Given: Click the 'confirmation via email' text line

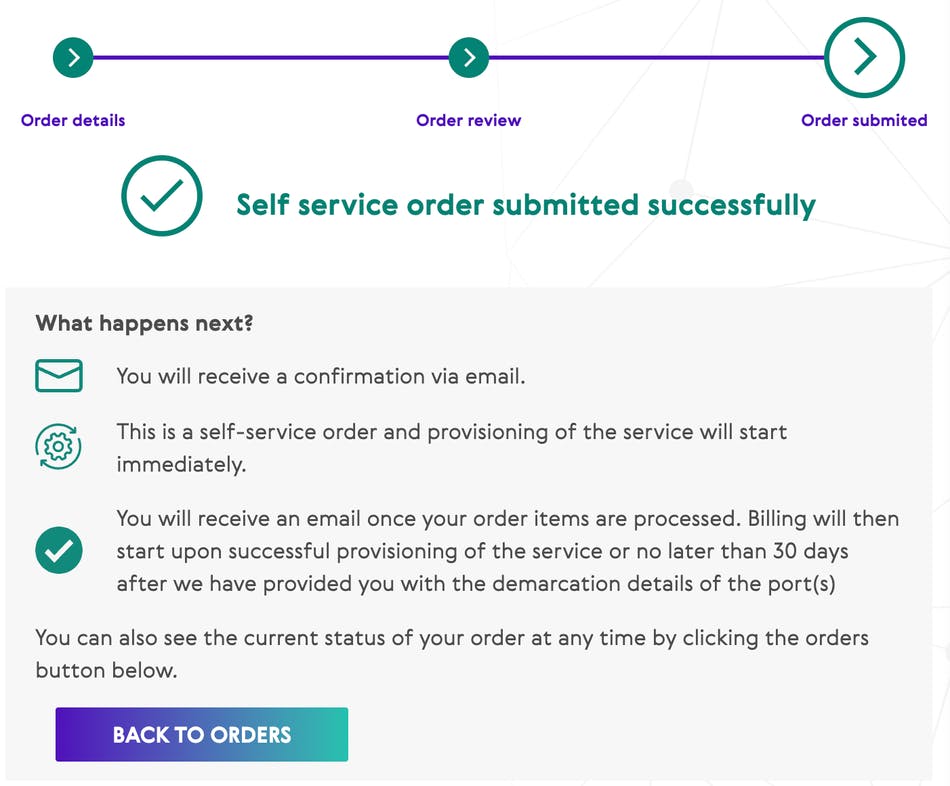Looking at the screenshot, I should click(x=321, y=377).
